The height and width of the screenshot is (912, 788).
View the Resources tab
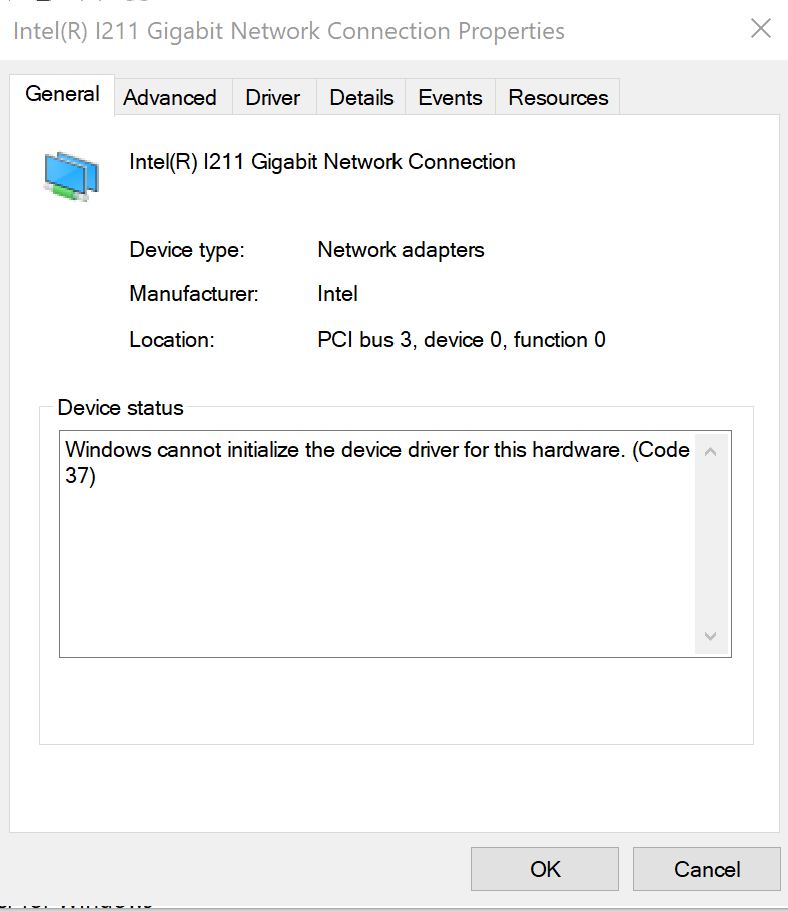[x=558, y=97]
